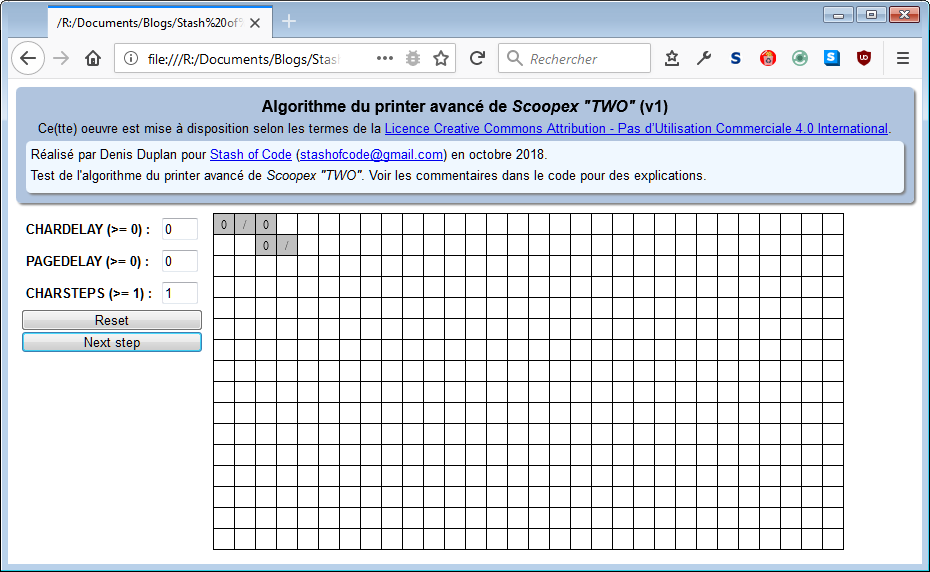Maximize the browser window
The height and width of the screenshot is (572, 930).
871,15
